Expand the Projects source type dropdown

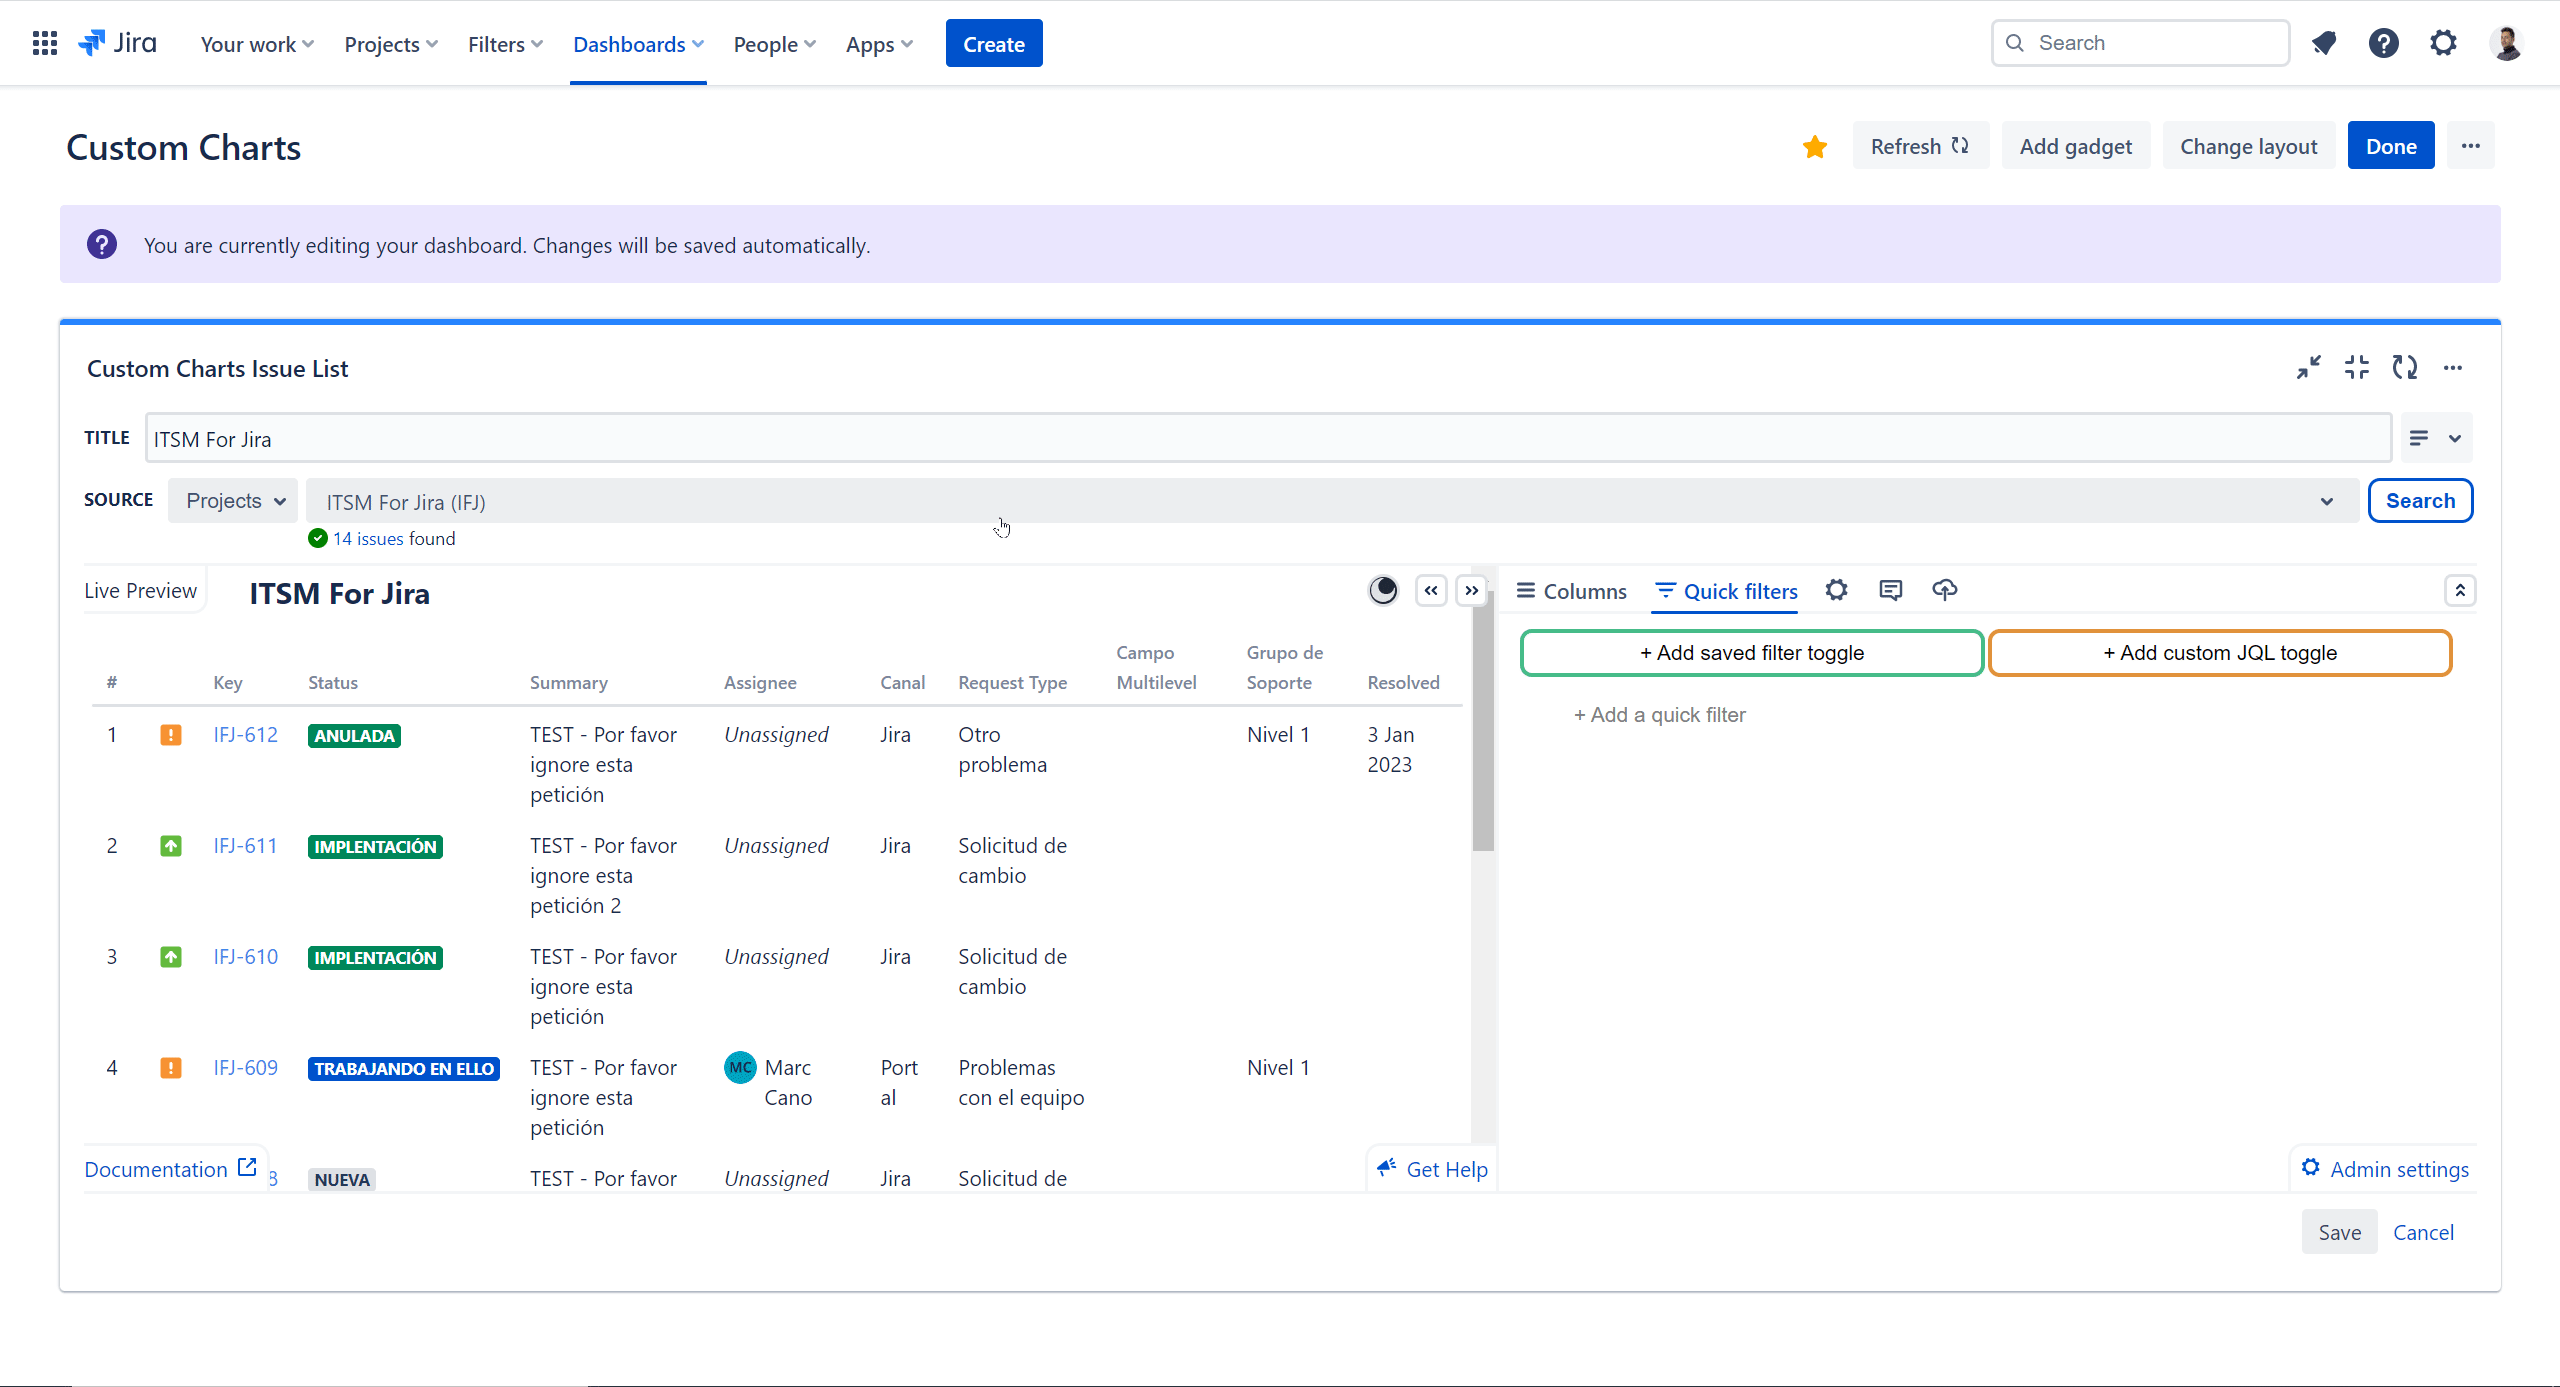point(234,501)
